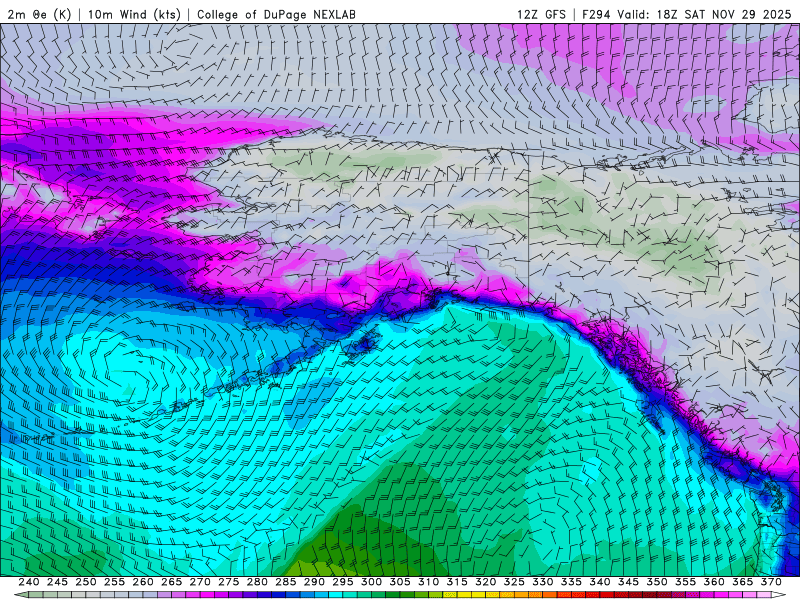Image resolution: width=800 pixels, height=600 pixels.
Task: Click the 'F294' forecast hour text
Action: pyautogui.click(x=596, y=14)
